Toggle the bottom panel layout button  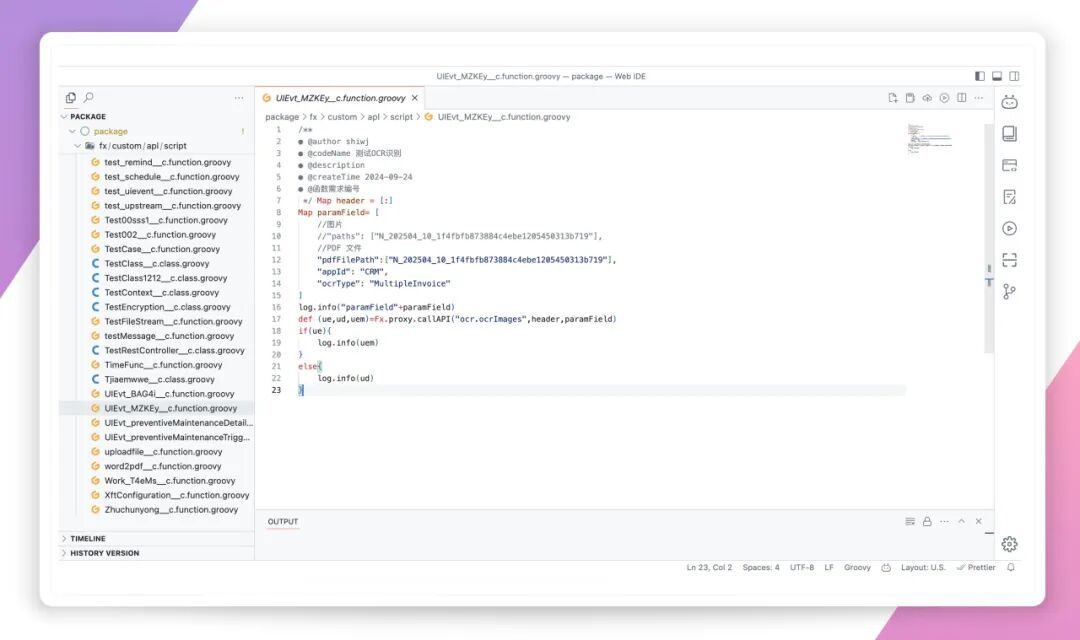point(997,76)
